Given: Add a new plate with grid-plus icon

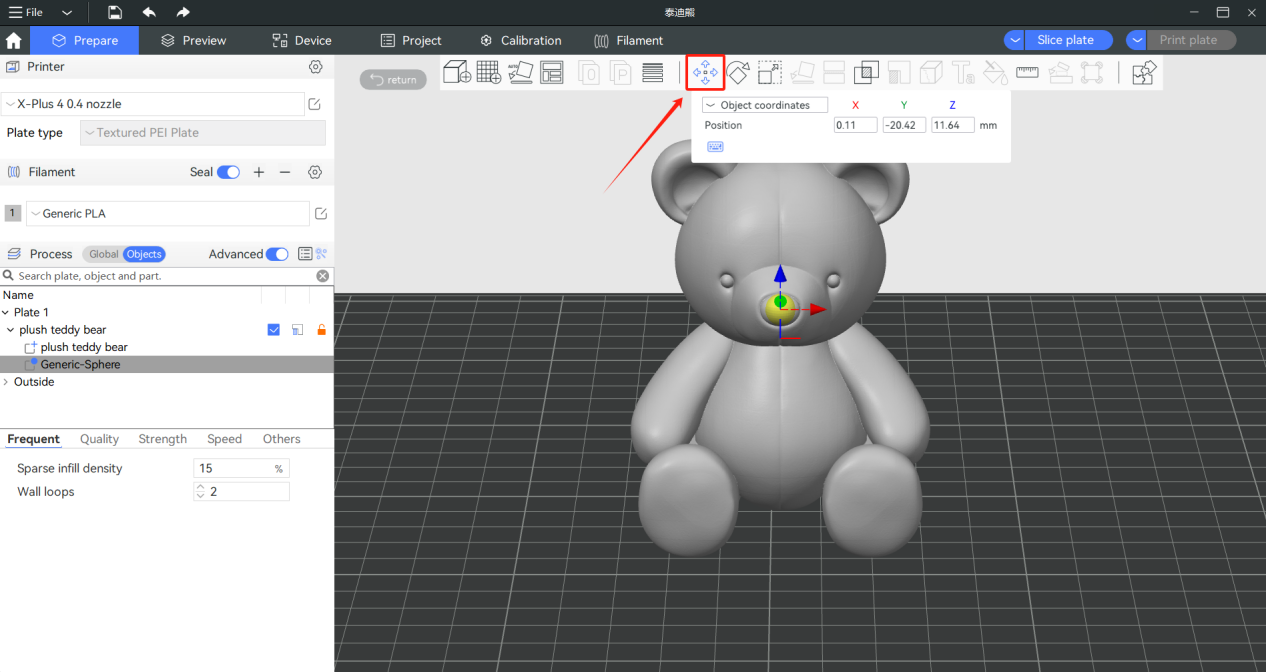Looking at the screenshot, I should point(488,72).
